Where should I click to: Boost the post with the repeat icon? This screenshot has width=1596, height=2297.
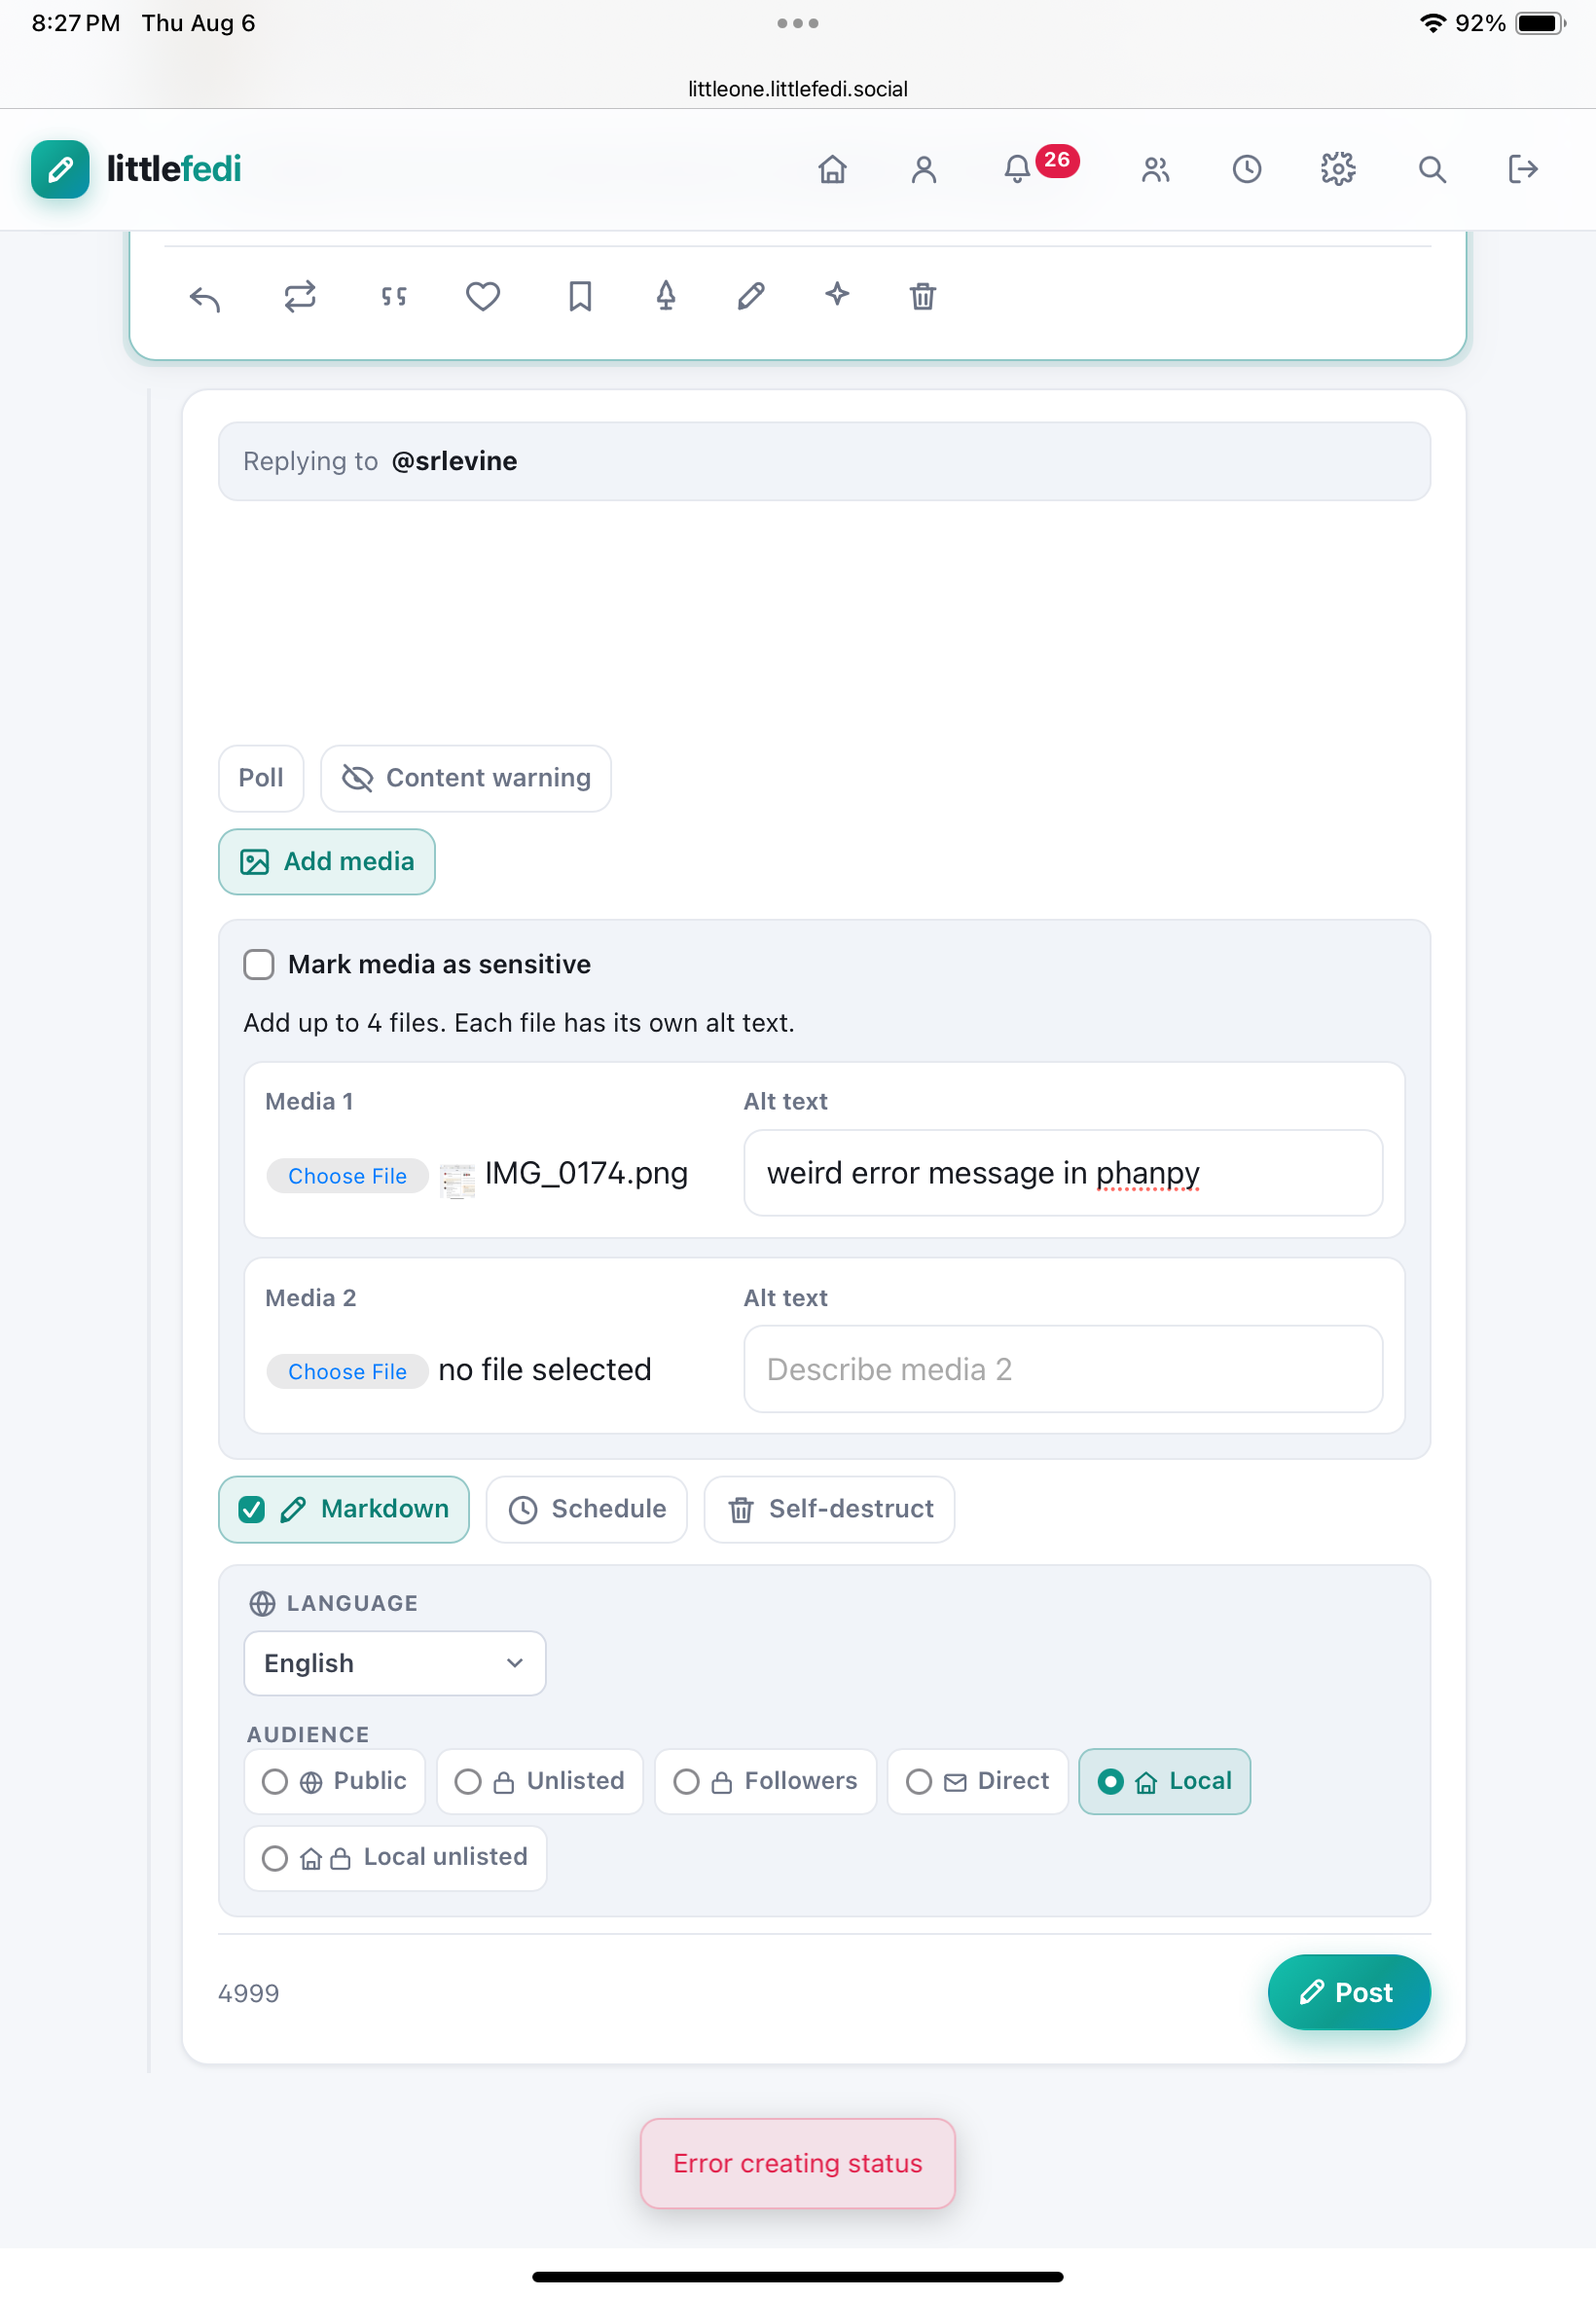[299, 297]
